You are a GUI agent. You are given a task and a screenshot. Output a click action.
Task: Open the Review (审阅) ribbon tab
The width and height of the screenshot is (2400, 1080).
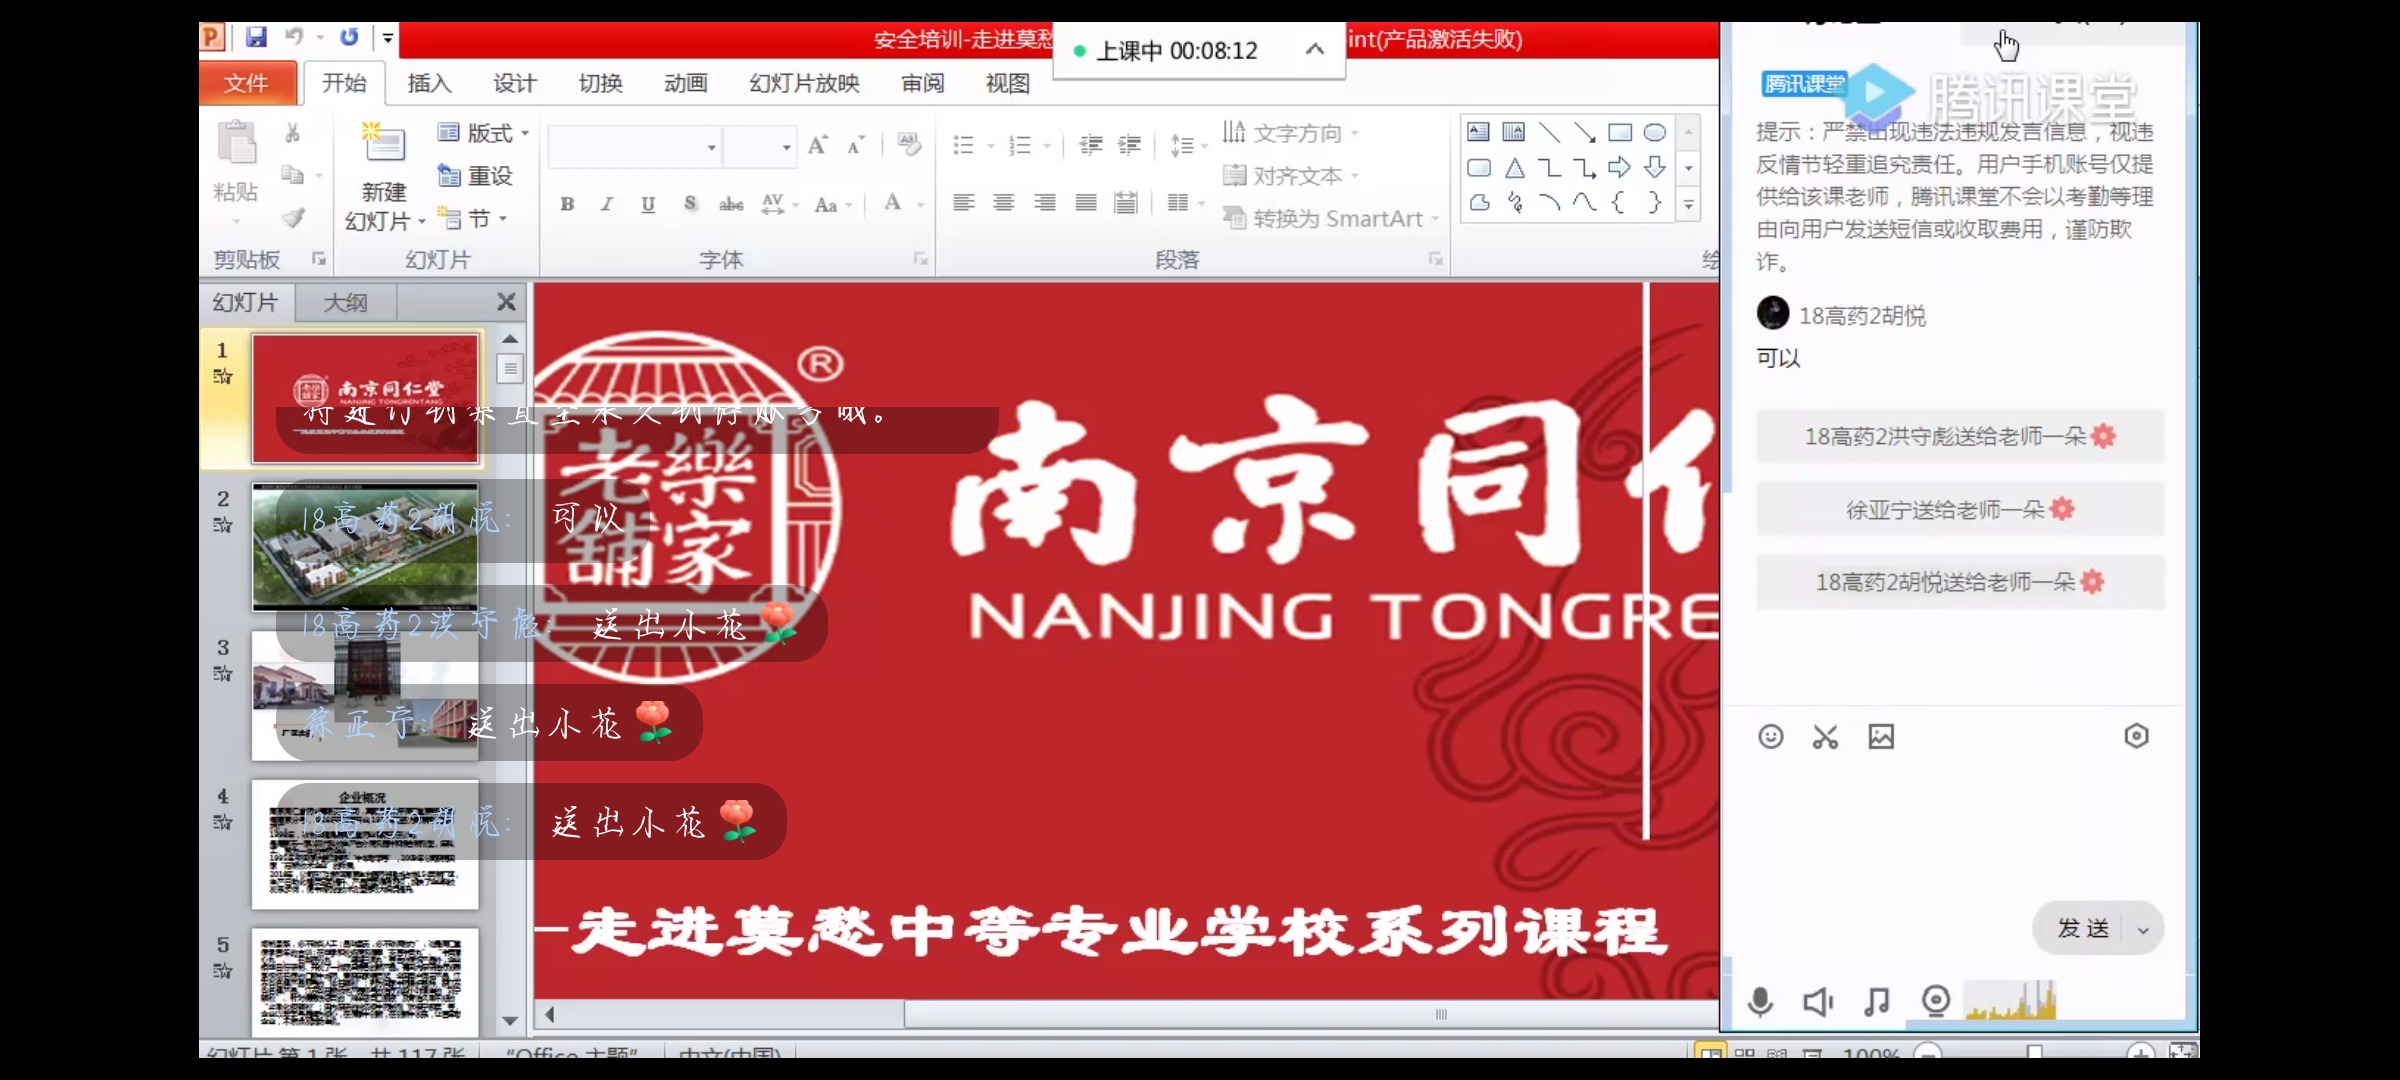(922, 83)
